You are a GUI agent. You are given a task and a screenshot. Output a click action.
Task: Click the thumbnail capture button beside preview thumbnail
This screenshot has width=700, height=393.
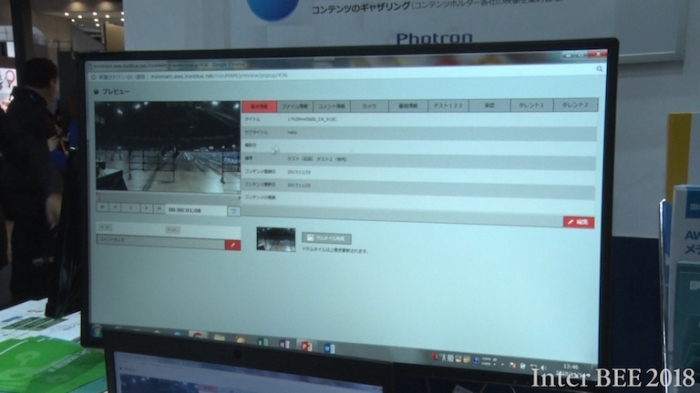[326, 238]
